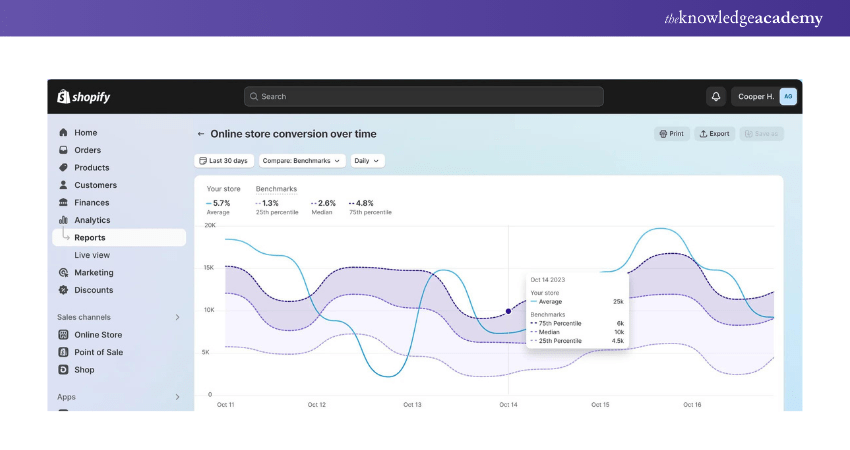Open Live view in the sidebar
The height and width of the screenshot is (450, 850).
[x=92, y=255]
